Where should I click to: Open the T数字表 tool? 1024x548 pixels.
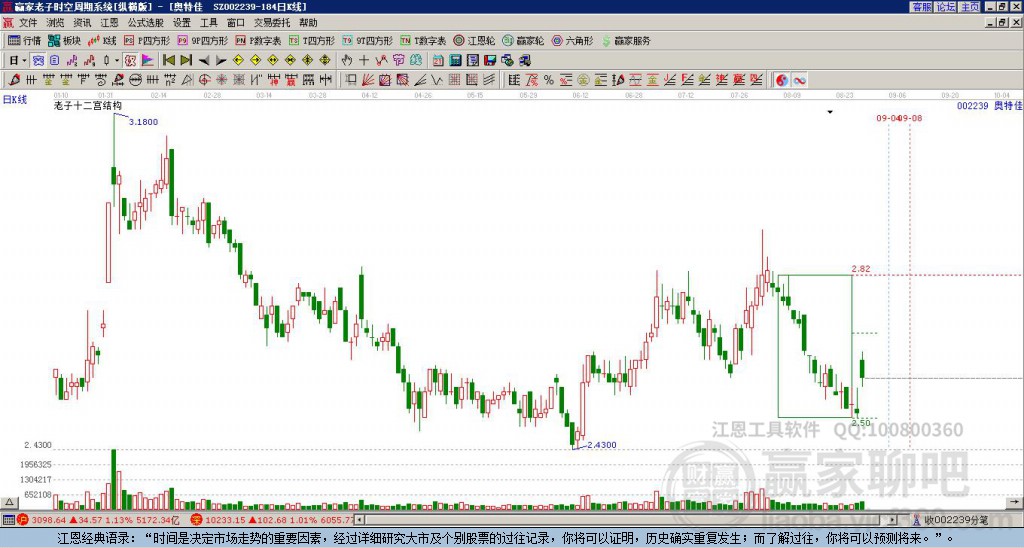[423, 40]
